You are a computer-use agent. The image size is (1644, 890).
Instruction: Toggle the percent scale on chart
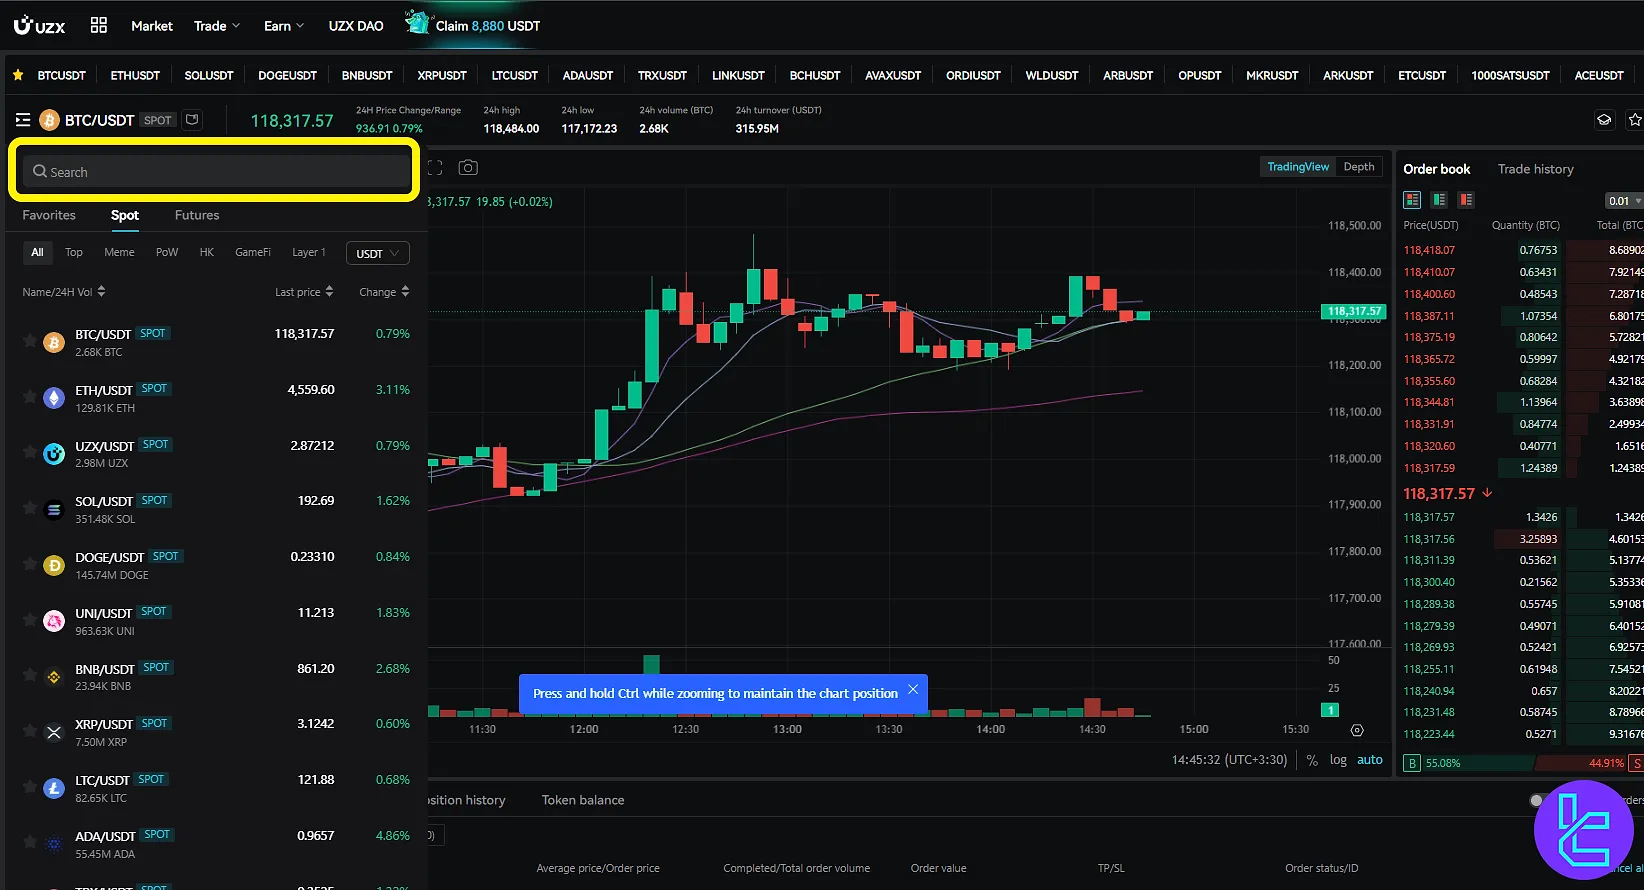pos(1312,760)
